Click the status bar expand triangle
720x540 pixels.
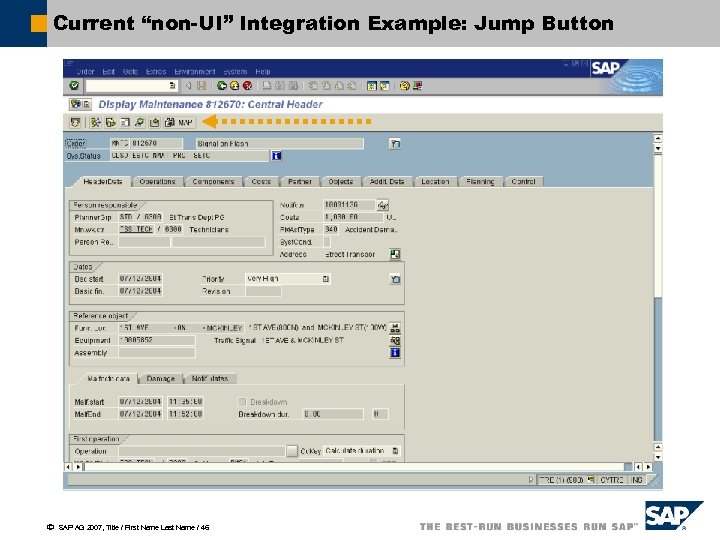point(531,479)
